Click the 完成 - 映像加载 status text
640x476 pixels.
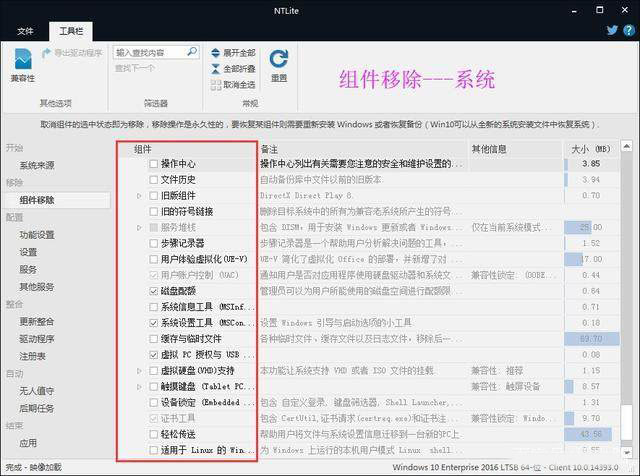[33, 467]
